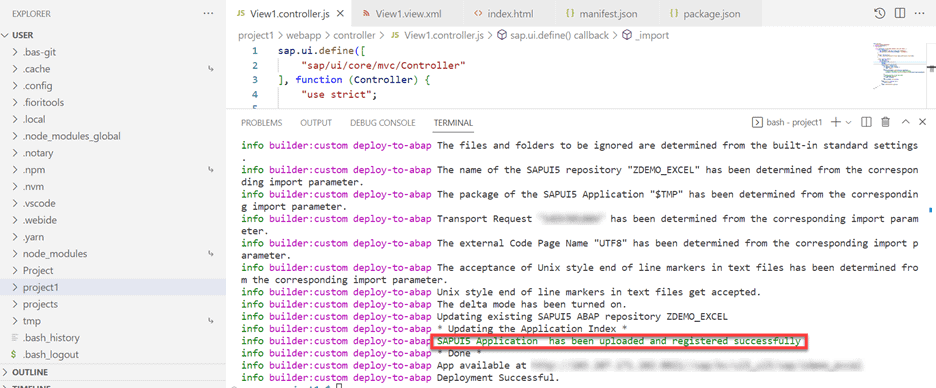Click project1 in the breadcrumb
This screenshot has width=936, height=388.
[x=255, y=35]
